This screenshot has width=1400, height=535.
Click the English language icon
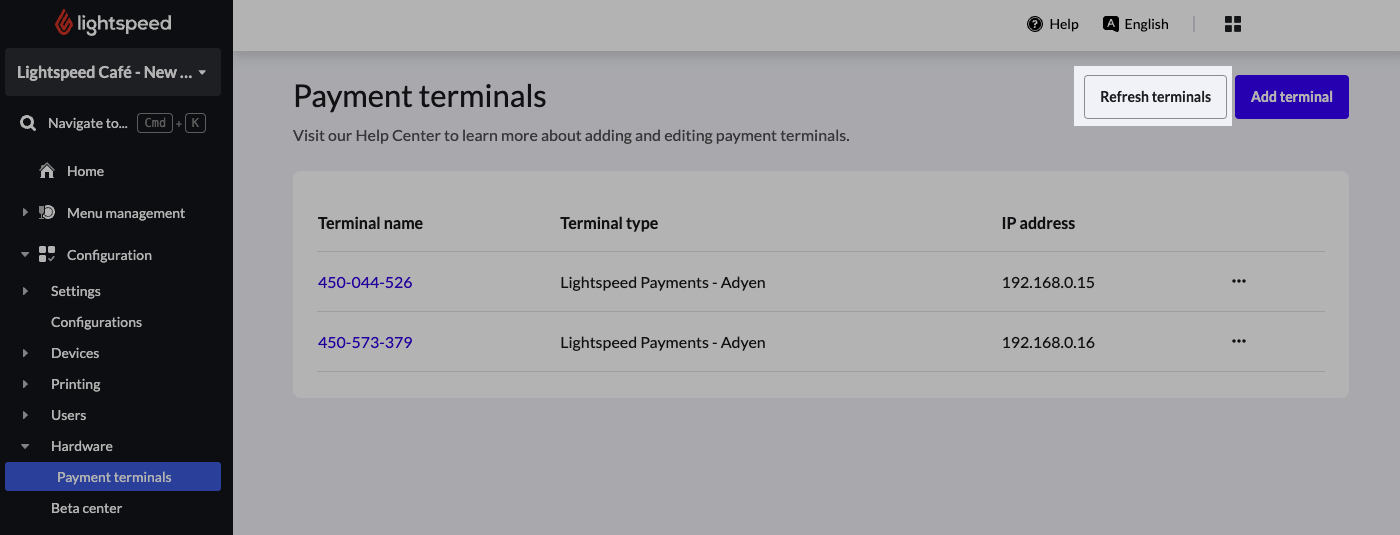point(1110,24)
